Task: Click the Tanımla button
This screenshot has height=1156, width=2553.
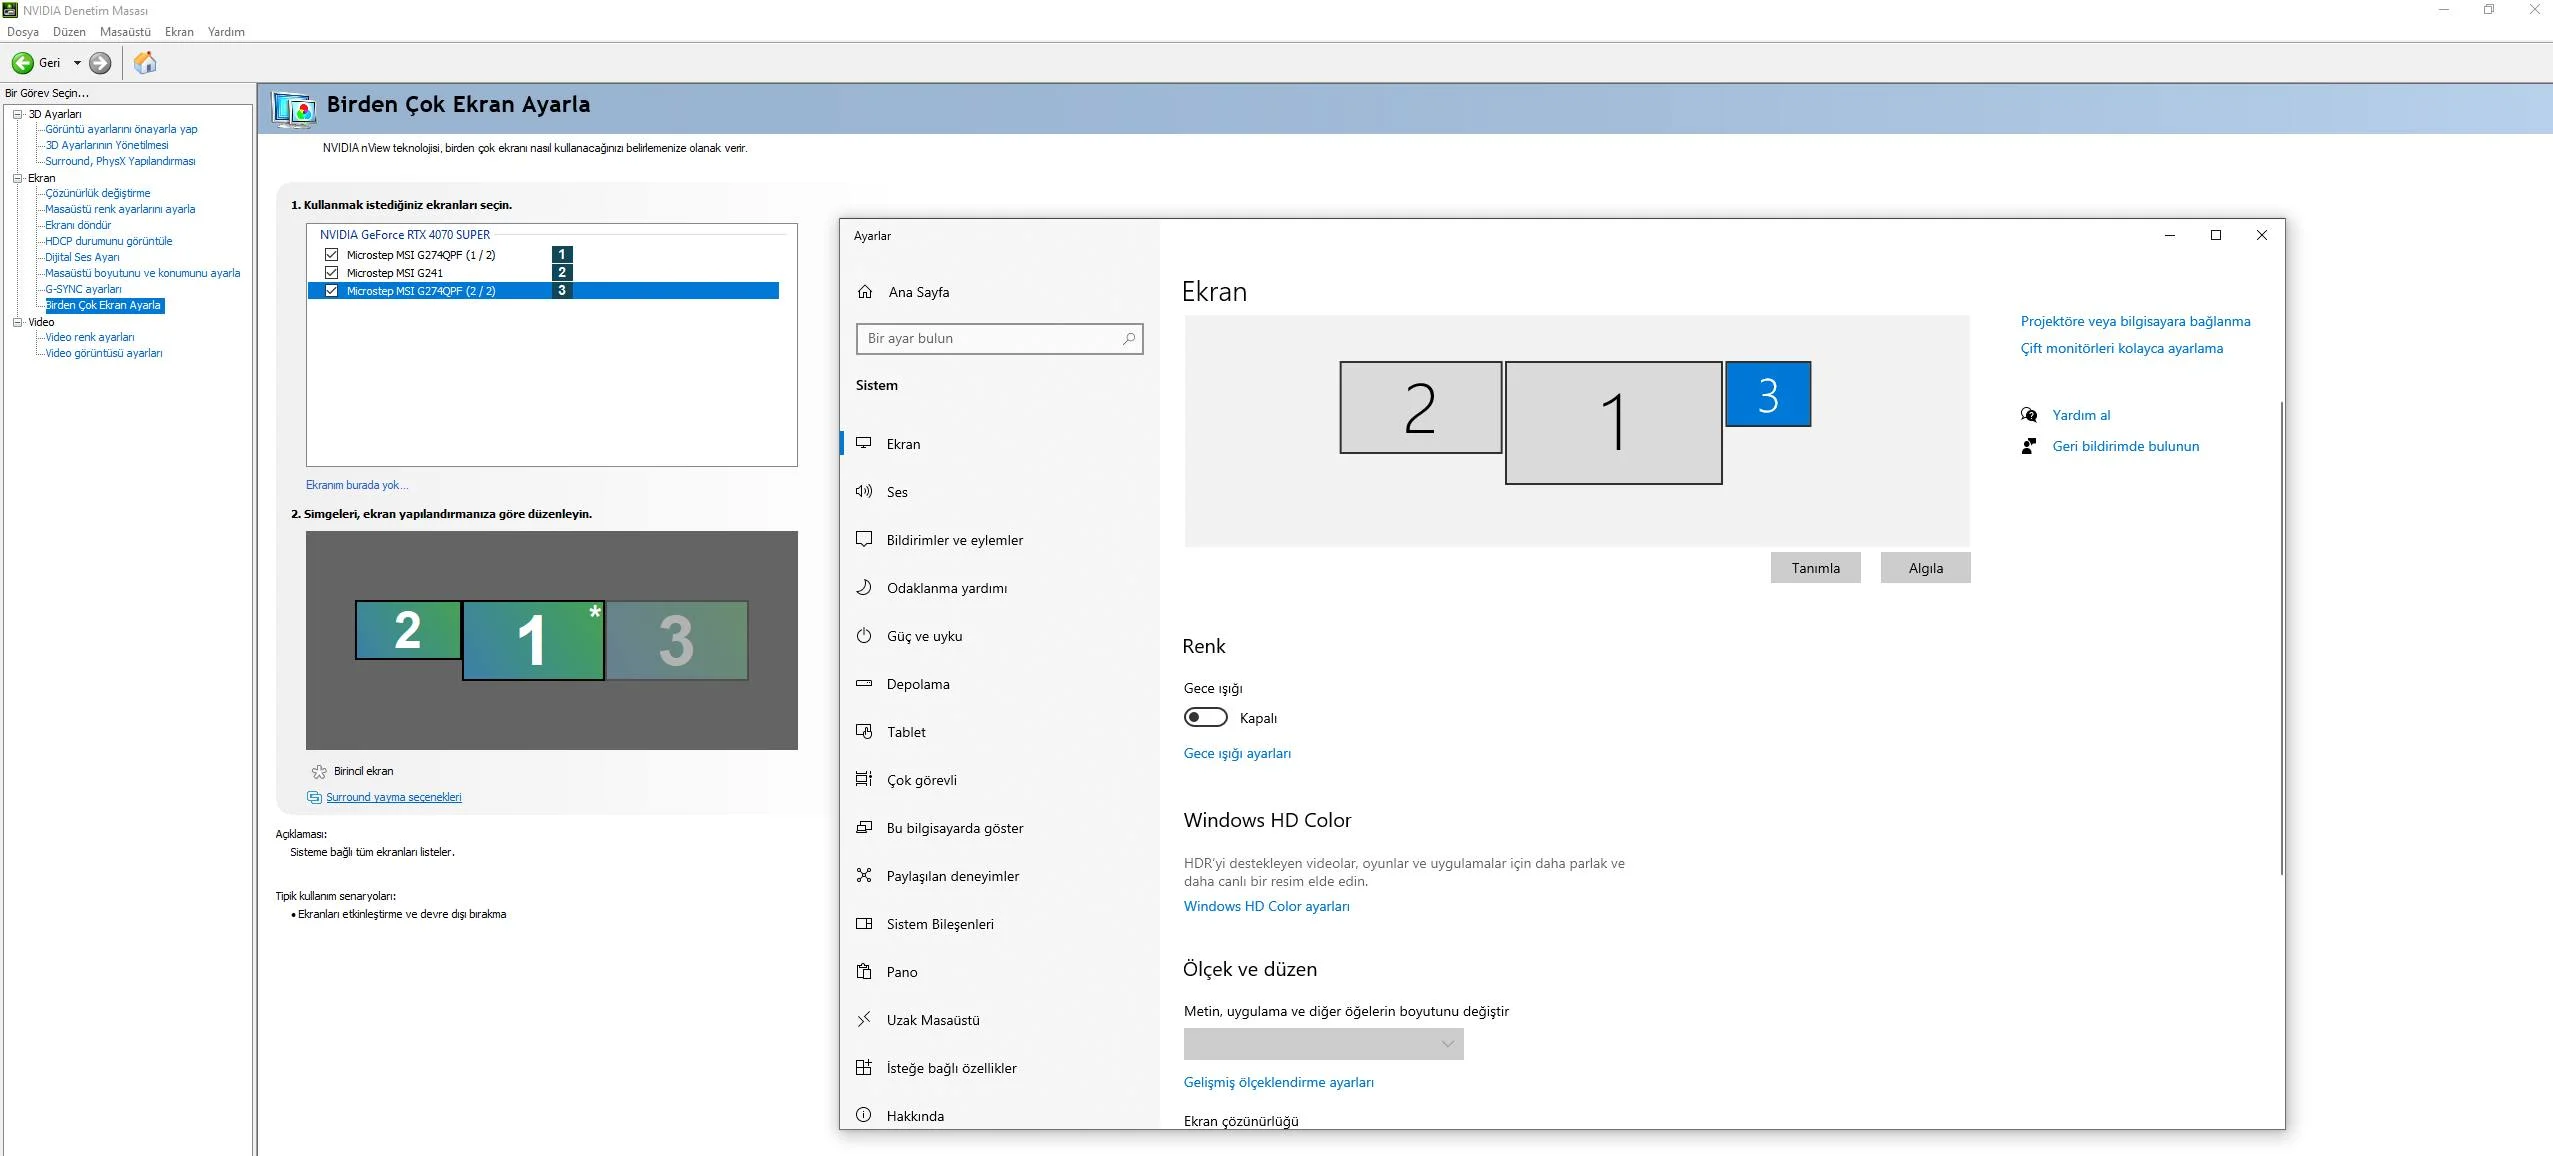Action: 1815,568
